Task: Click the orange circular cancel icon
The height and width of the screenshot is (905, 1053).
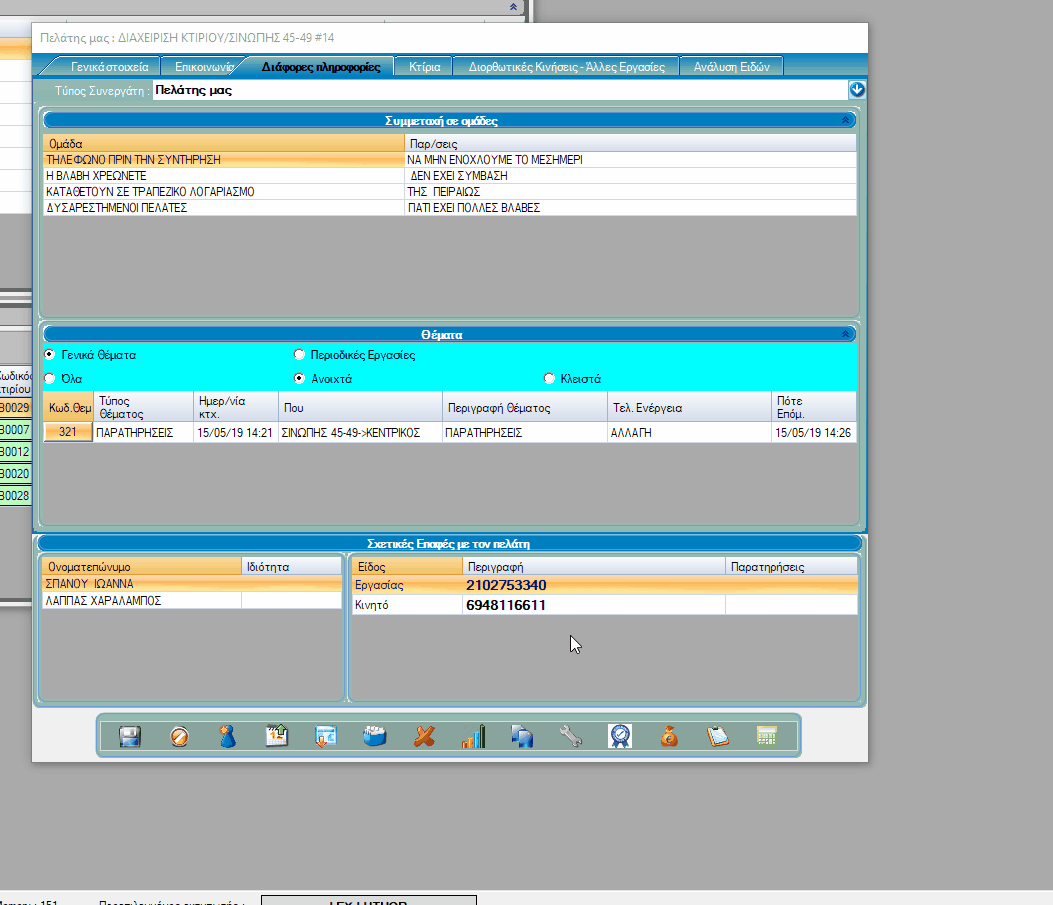Action: [x=179, y=737]
